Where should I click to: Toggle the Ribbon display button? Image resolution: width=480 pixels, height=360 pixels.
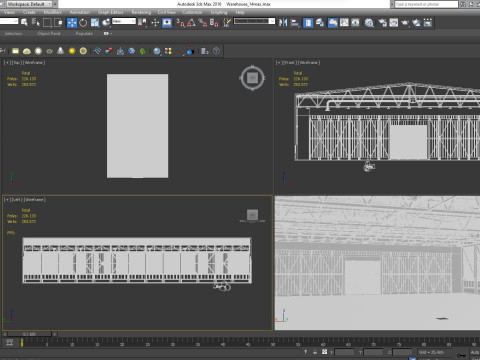click(333, 22)
